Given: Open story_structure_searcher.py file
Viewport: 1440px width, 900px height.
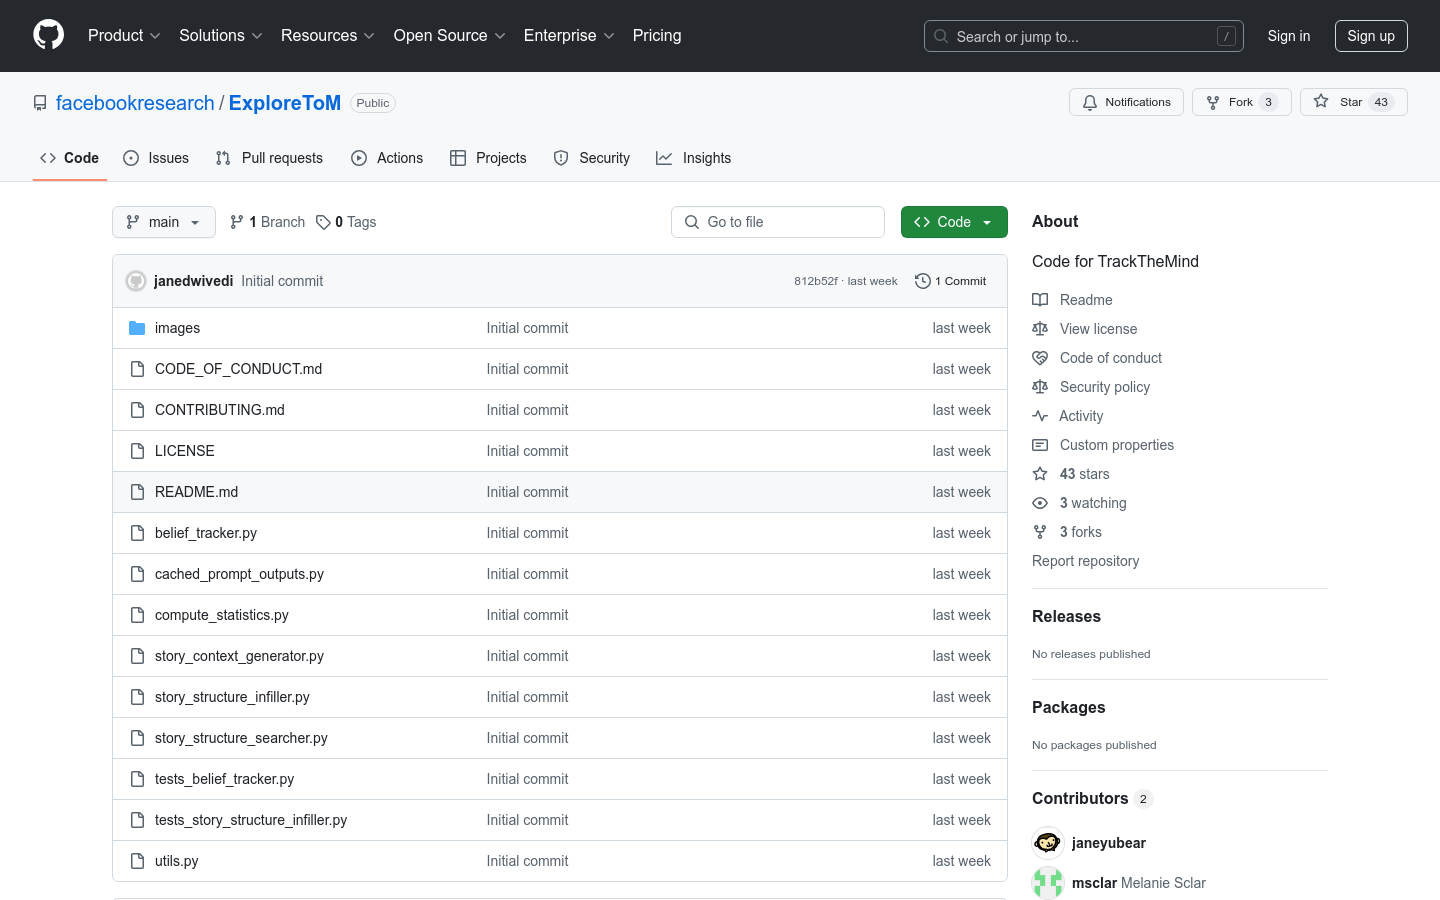Looking at the screenshot, I should (242, 738).
